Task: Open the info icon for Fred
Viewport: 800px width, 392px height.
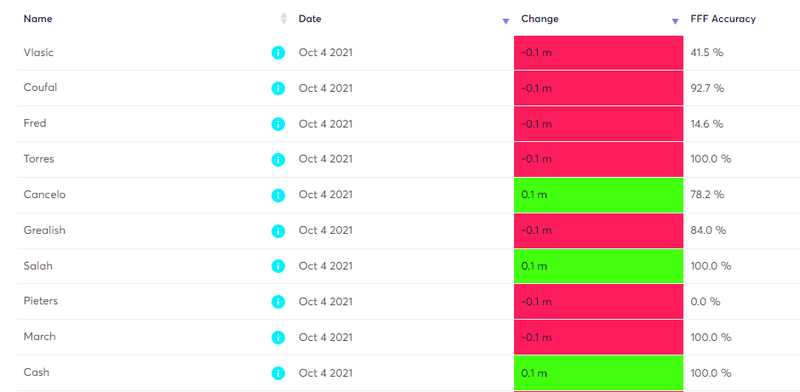Action: [x=278, y=124]
